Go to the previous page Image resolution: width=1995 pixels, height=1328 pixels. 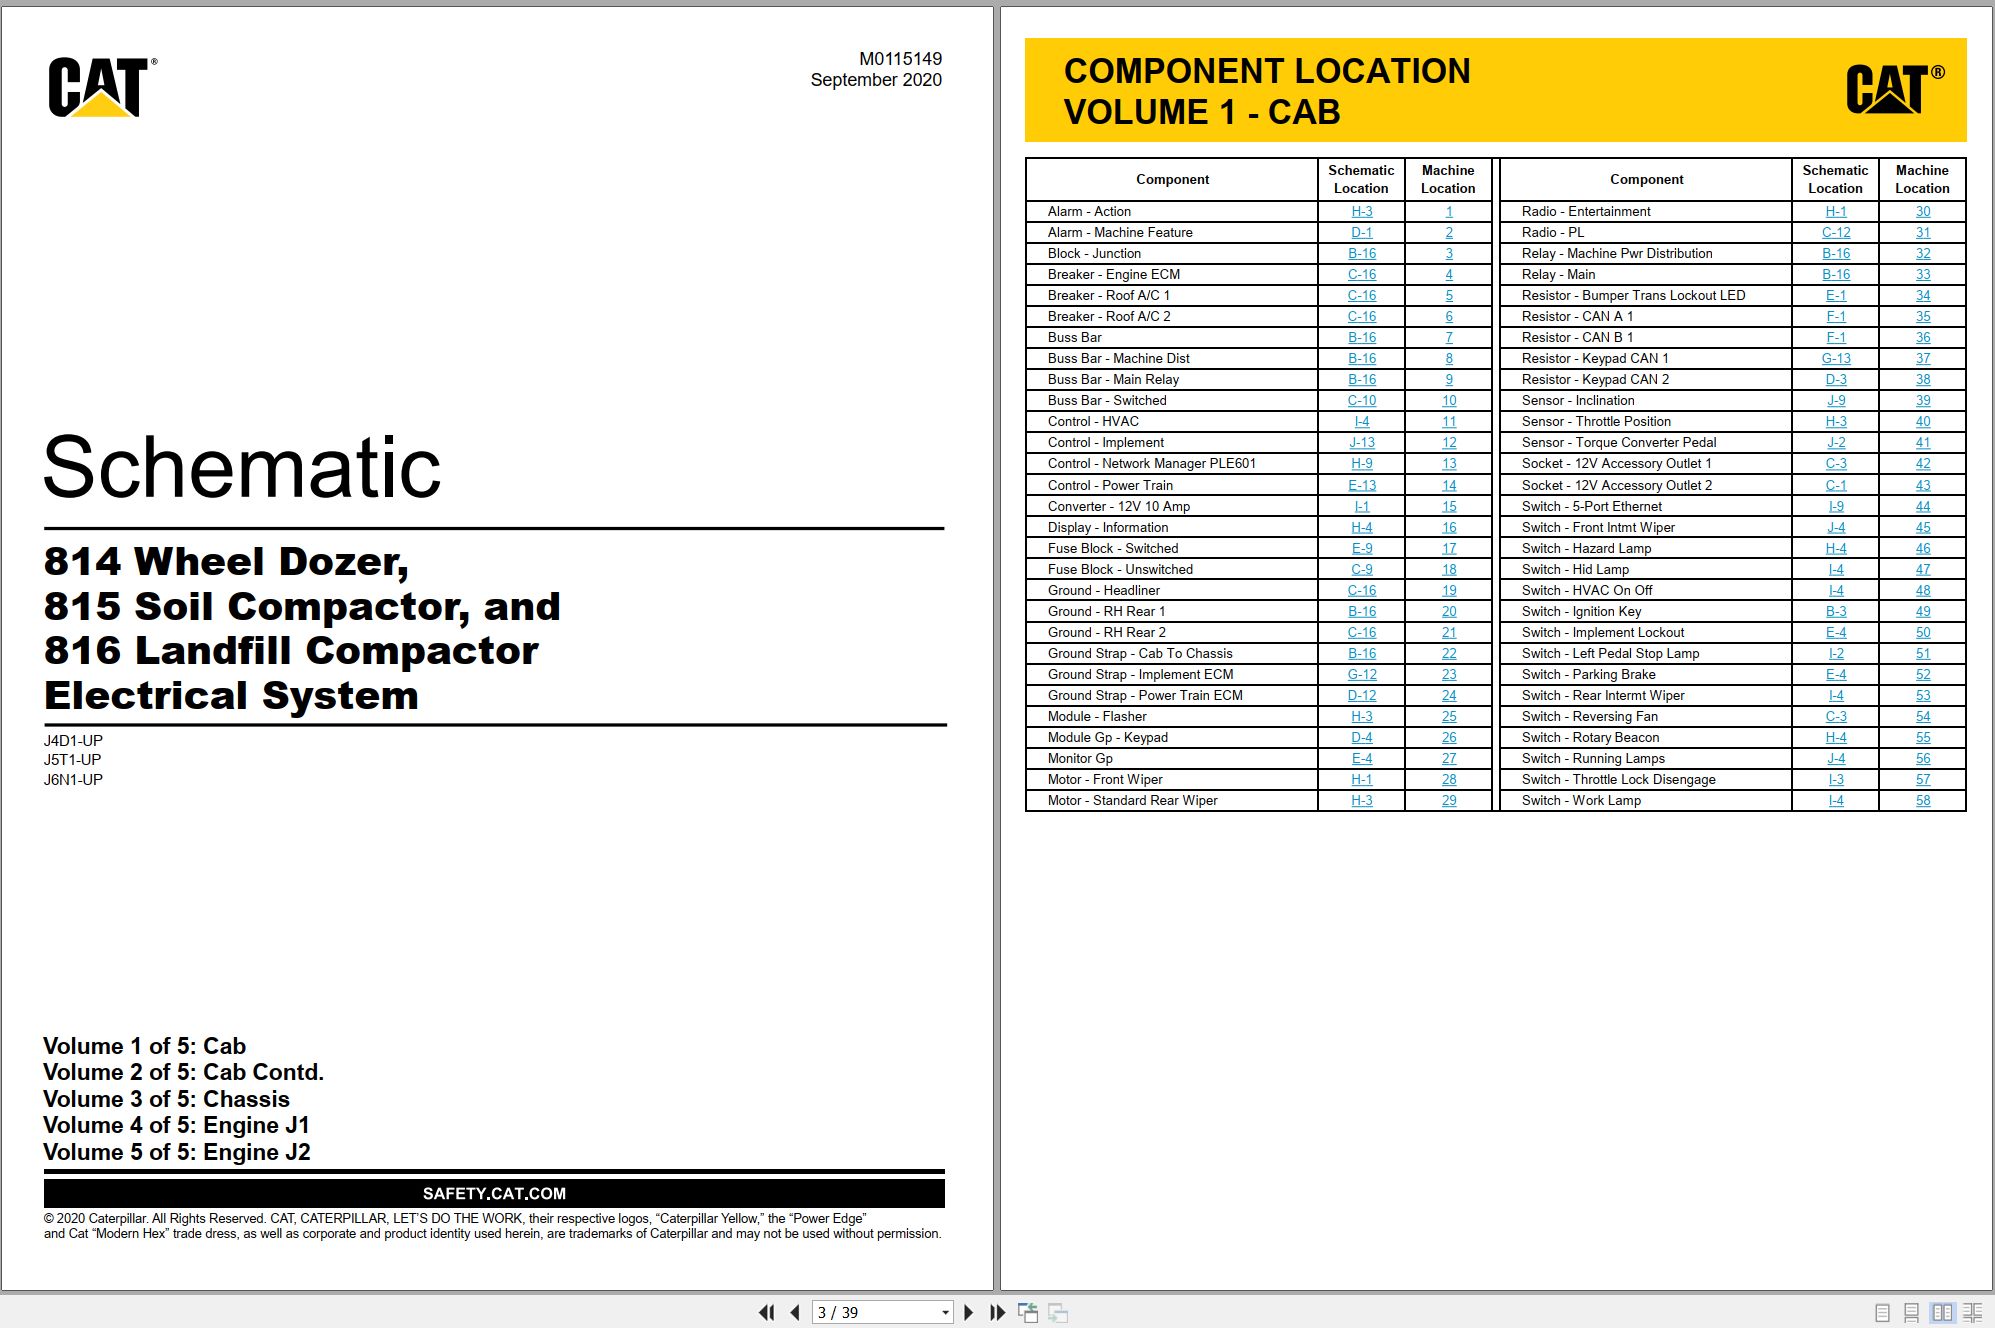(x=795, y=1312)
